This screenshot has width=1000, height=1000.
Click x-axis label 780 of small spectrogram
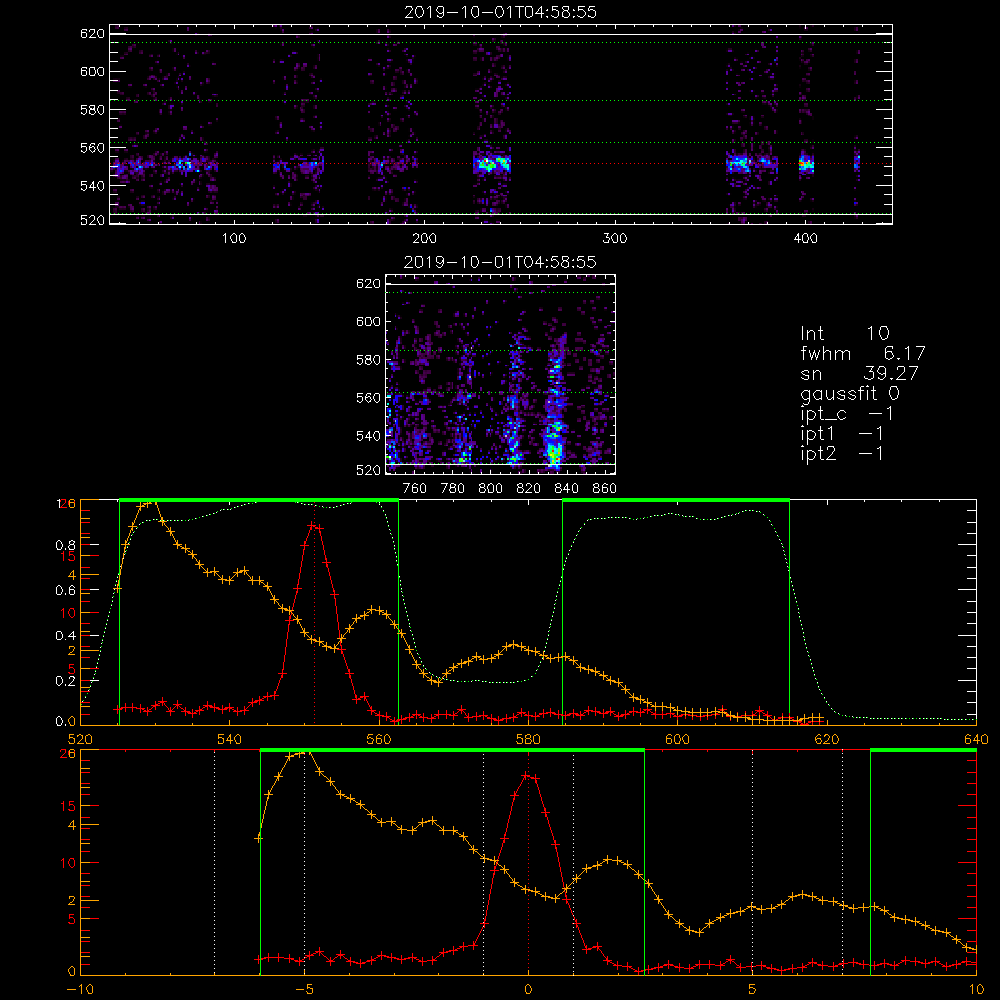[453, 489]
